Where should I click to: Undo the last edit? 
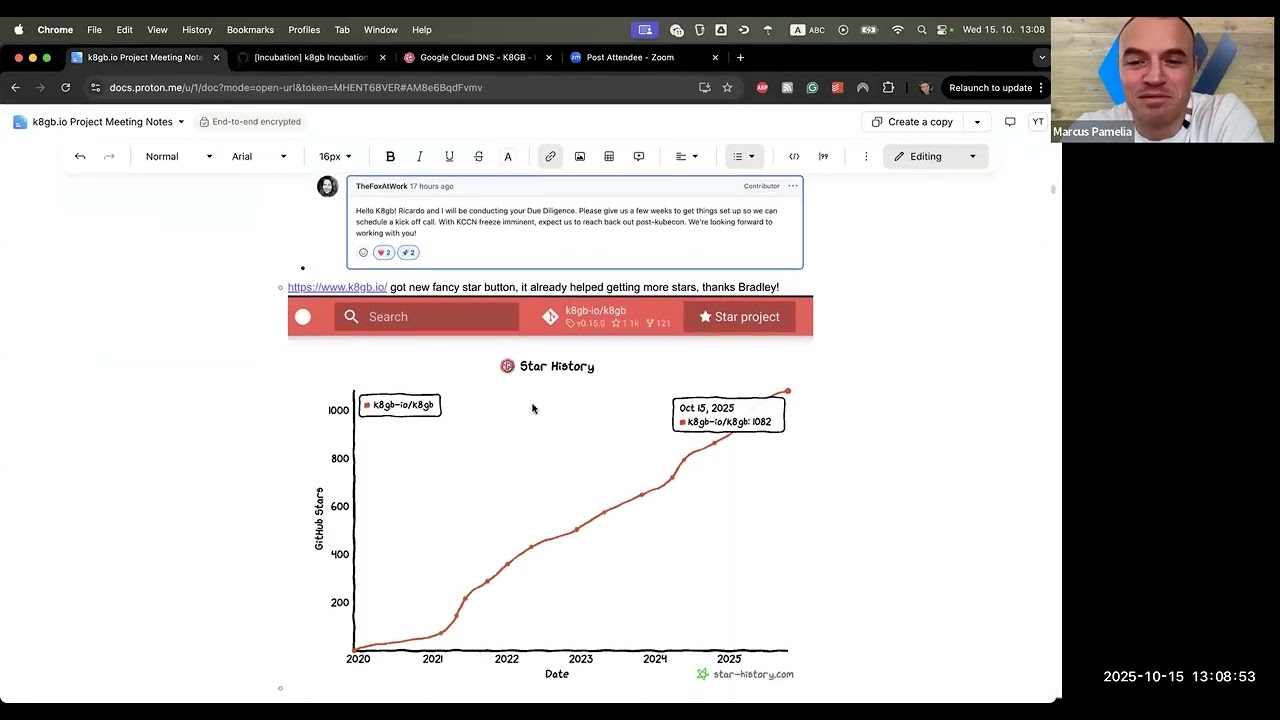[x=80, y=156]
